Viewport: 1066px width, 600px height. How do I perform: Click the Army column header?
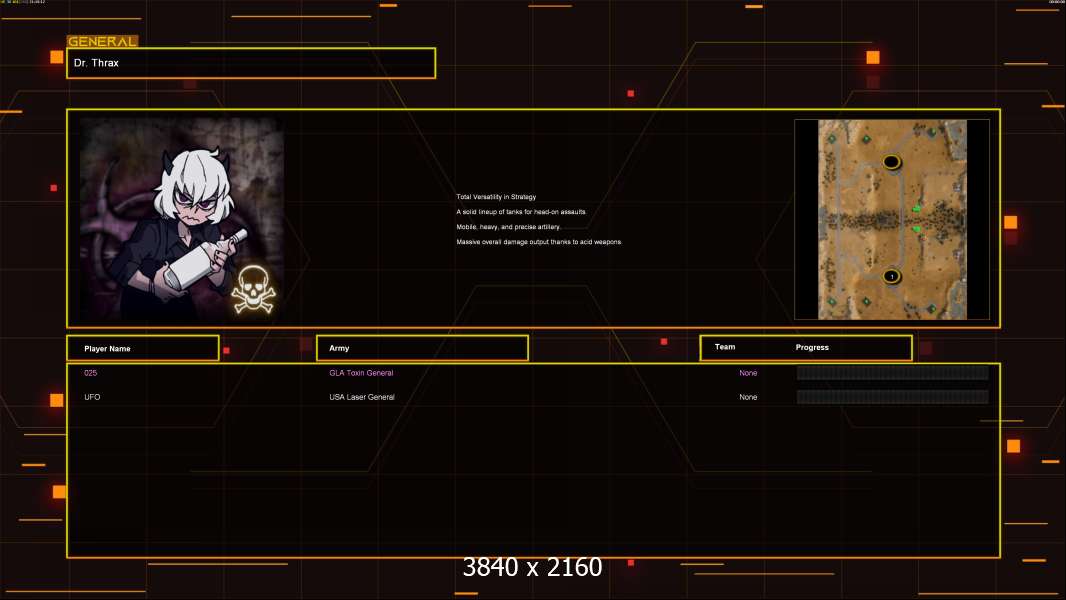(422, 348)
